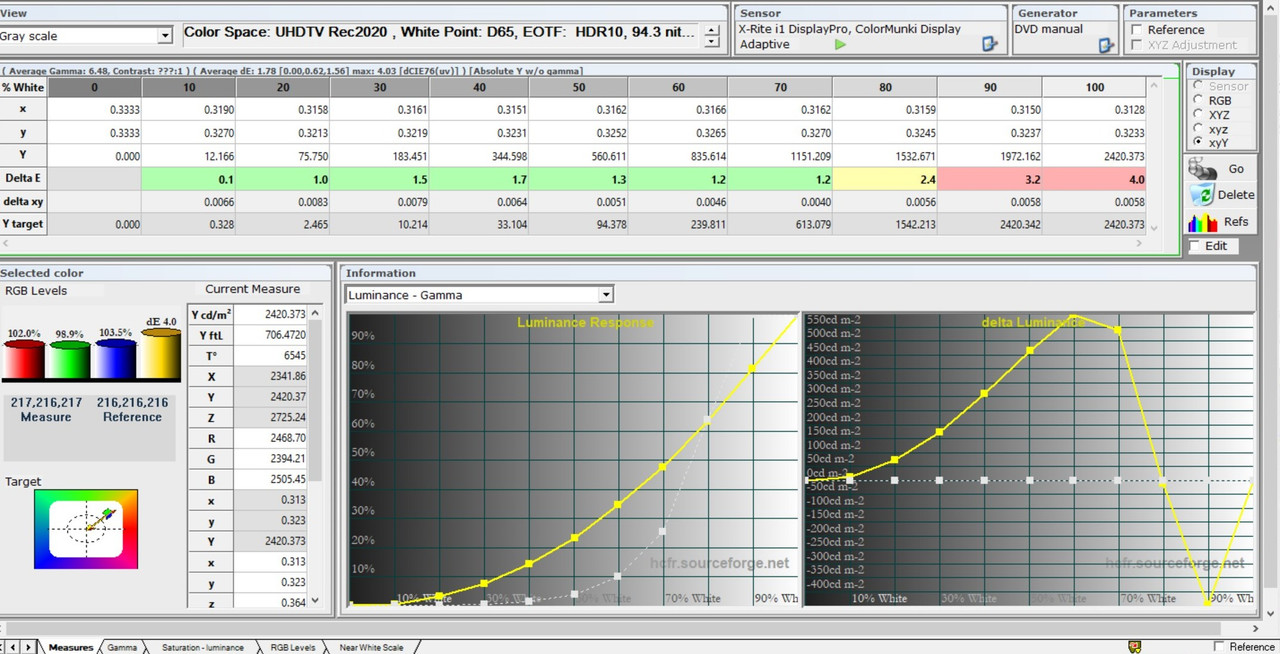Select the 0 % White column header
This screenshot has height=654, width=1280.
point(95,87)
